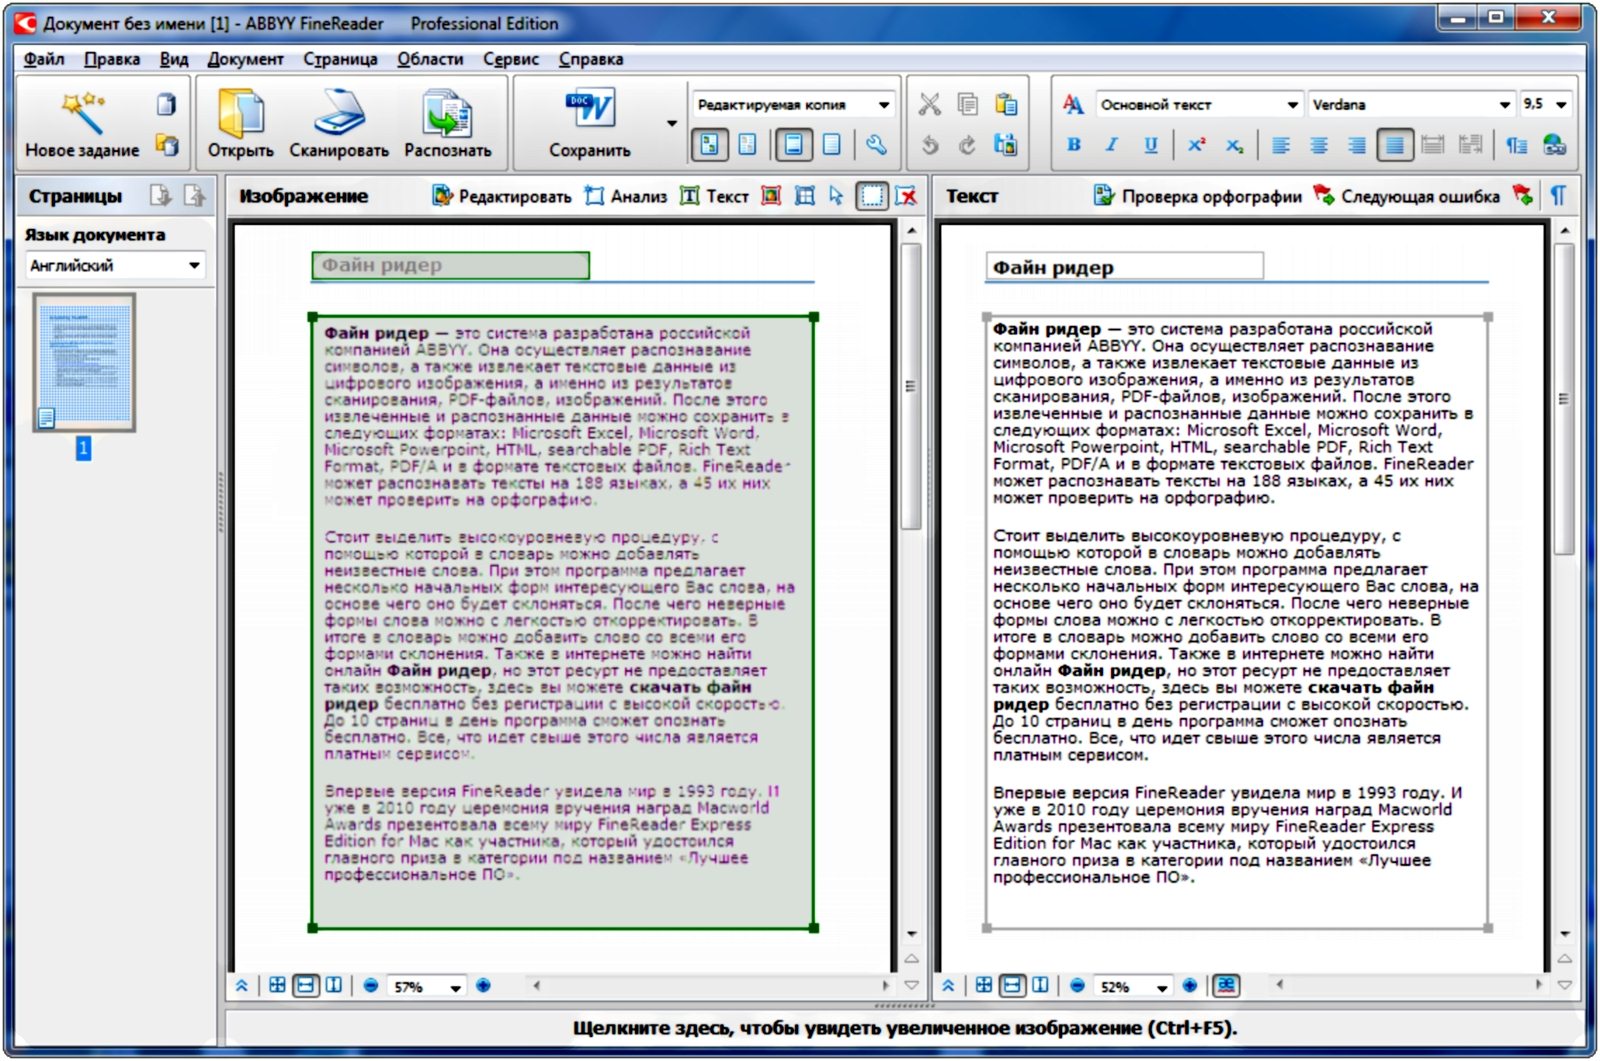Viewport: 1600px width, 1061px height.
Task: Click the copy icon in the toolbar
Action: point(967,104)
